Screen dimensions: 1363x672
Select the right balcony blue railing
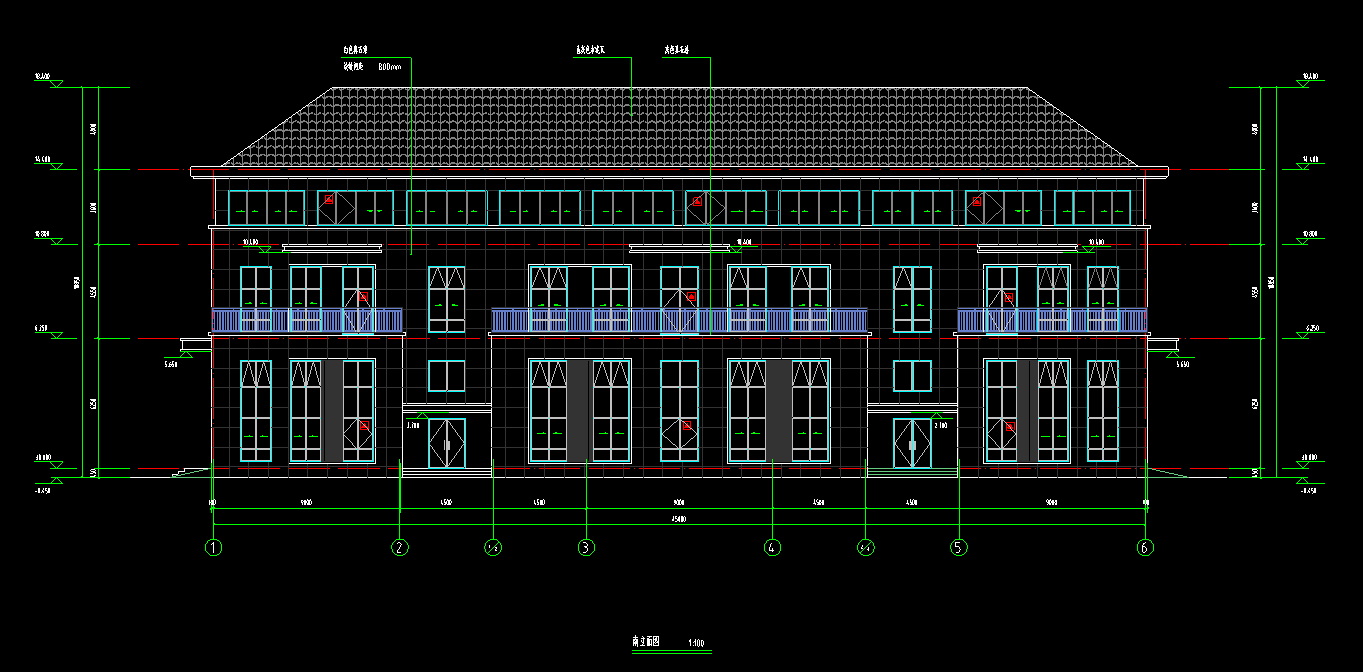coord(1052,320)
